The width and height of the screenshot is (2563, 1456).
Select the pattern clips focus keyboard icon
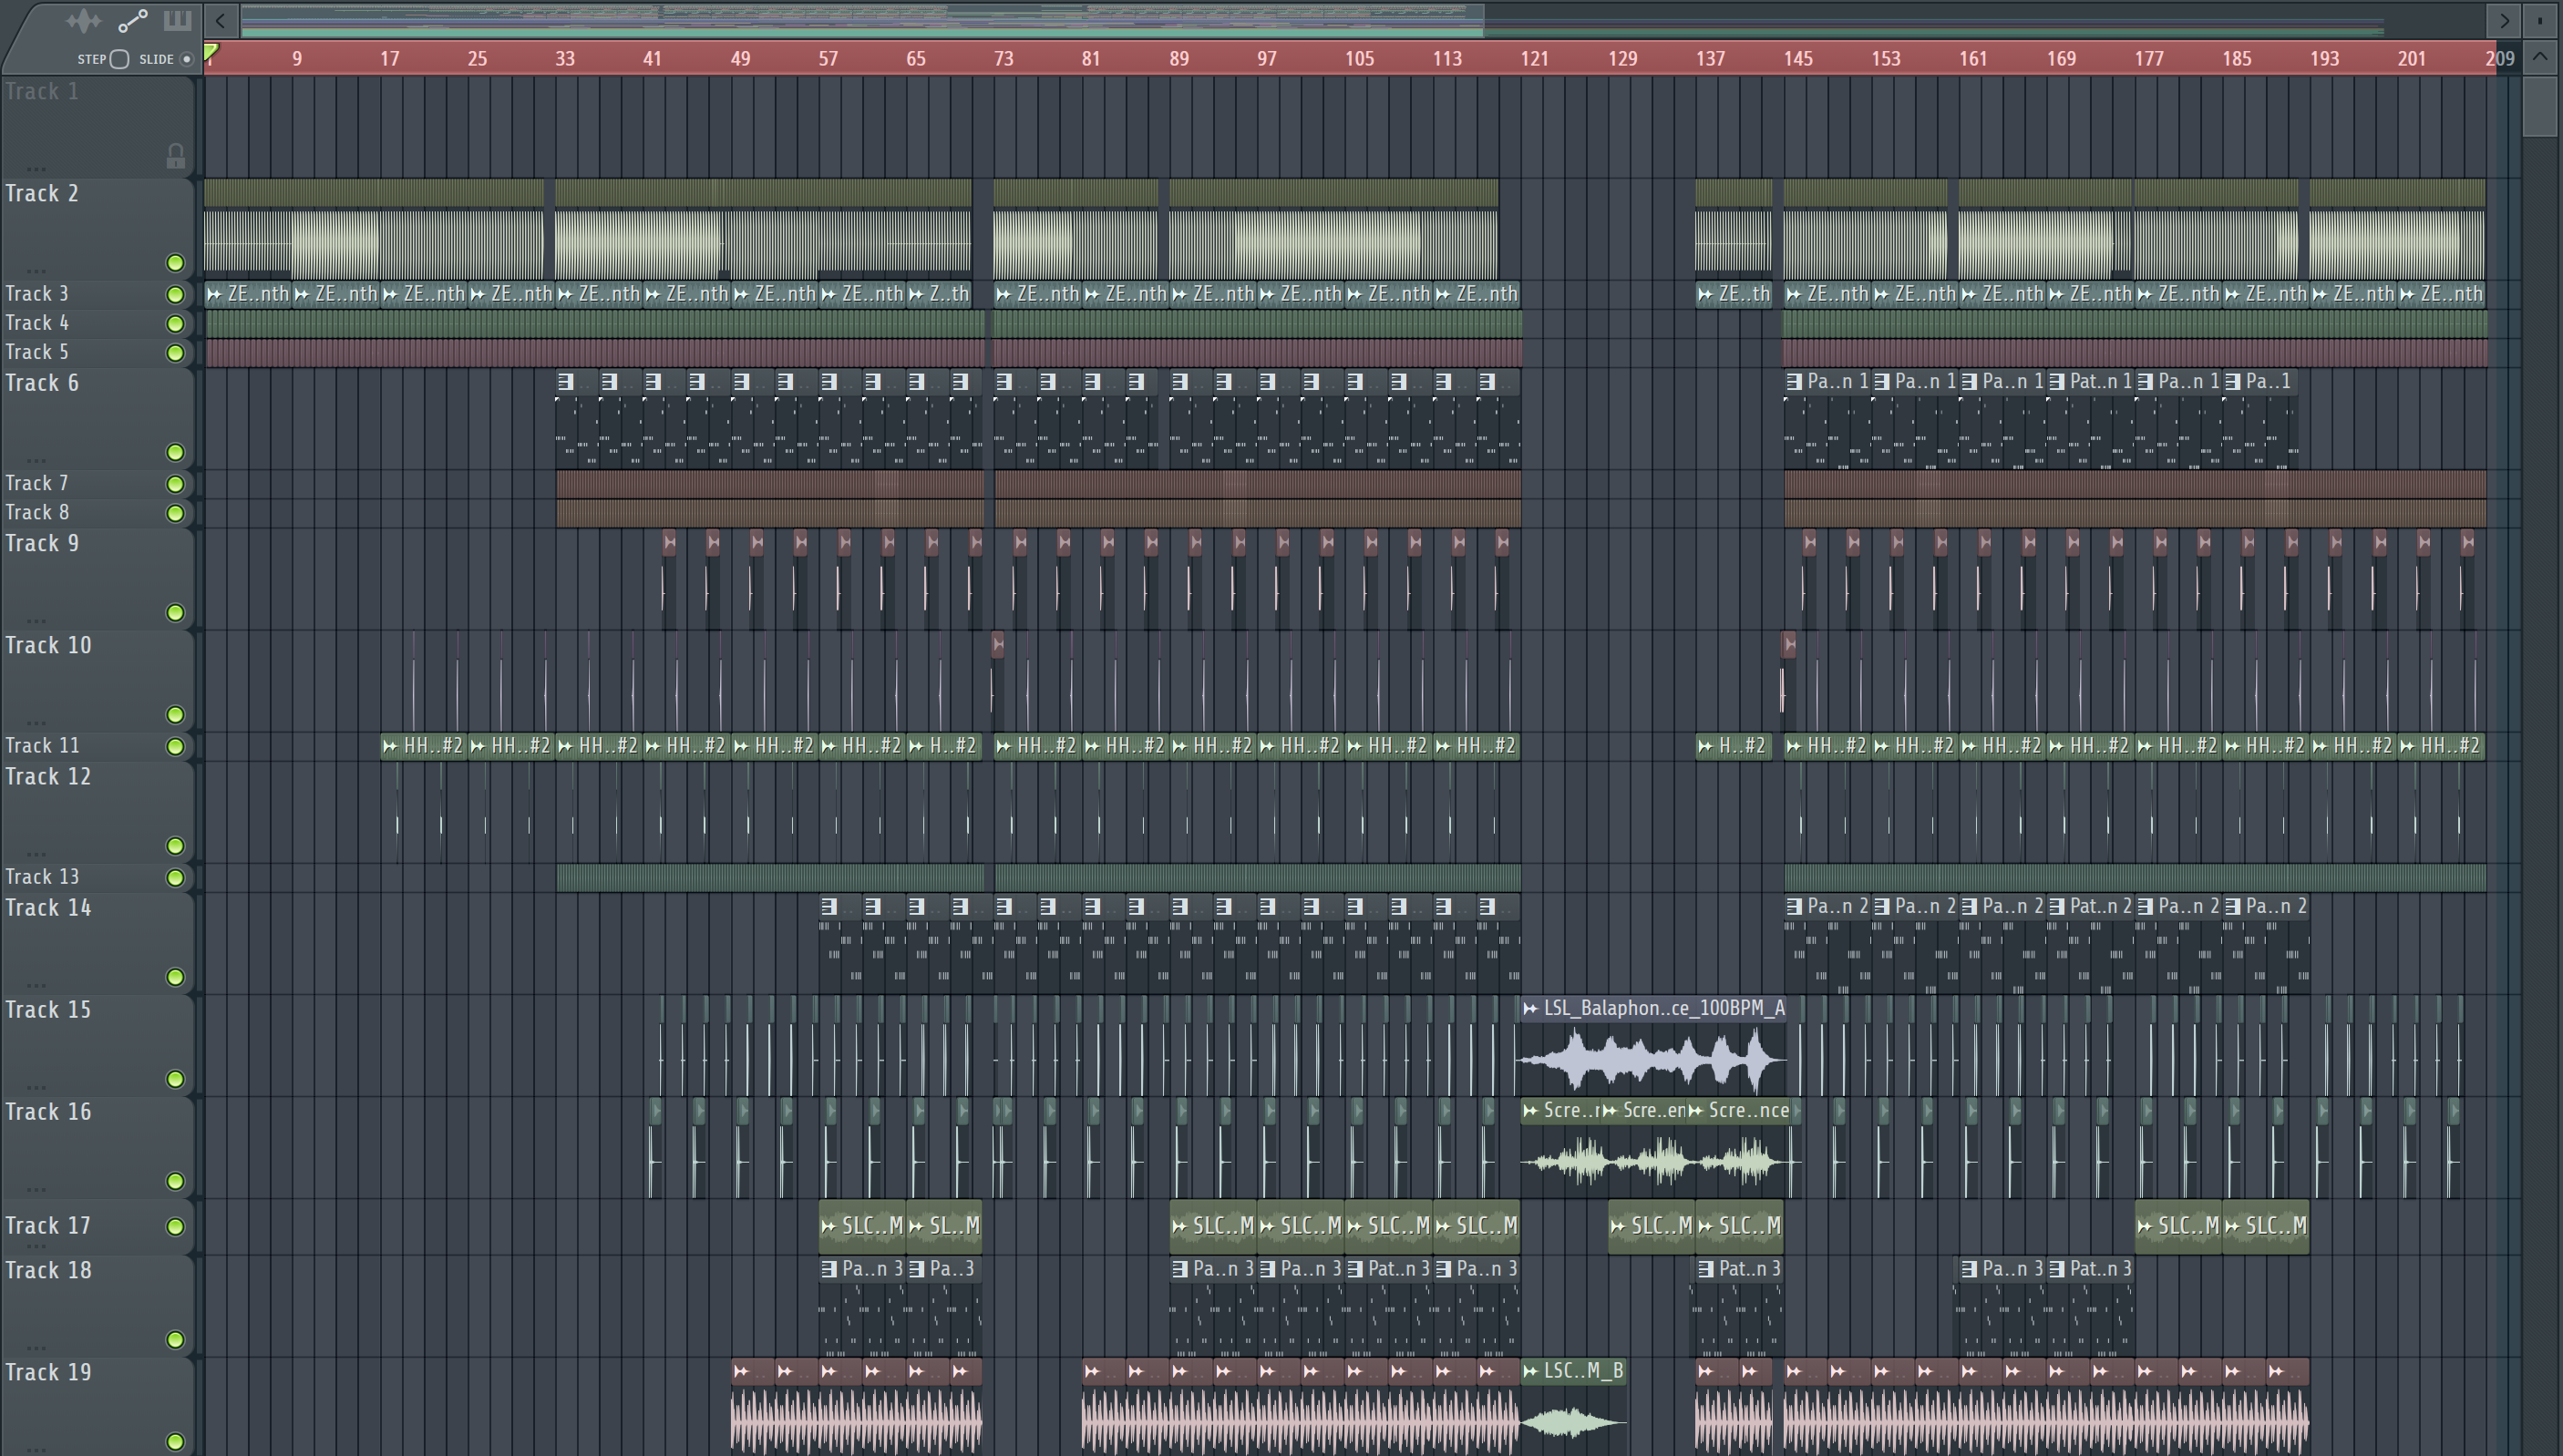(177, 20)
